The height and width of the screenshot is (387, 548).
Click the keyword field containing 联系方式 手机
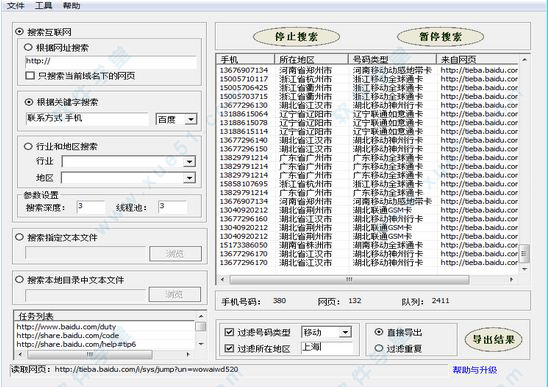[87, 119]
